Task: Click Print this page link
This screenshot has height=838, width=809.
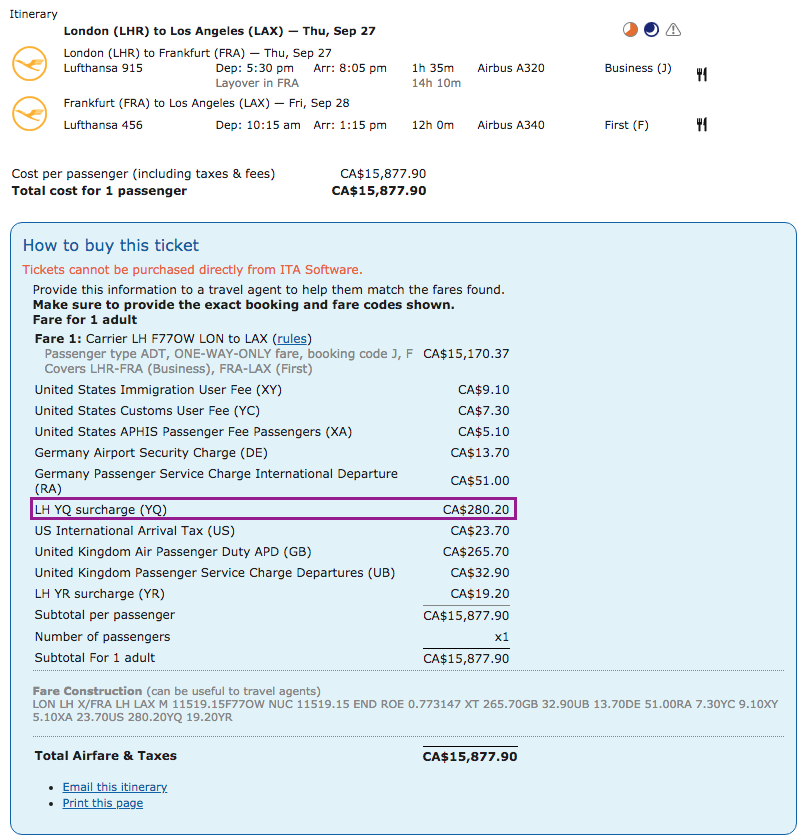Action: [103, 803]
